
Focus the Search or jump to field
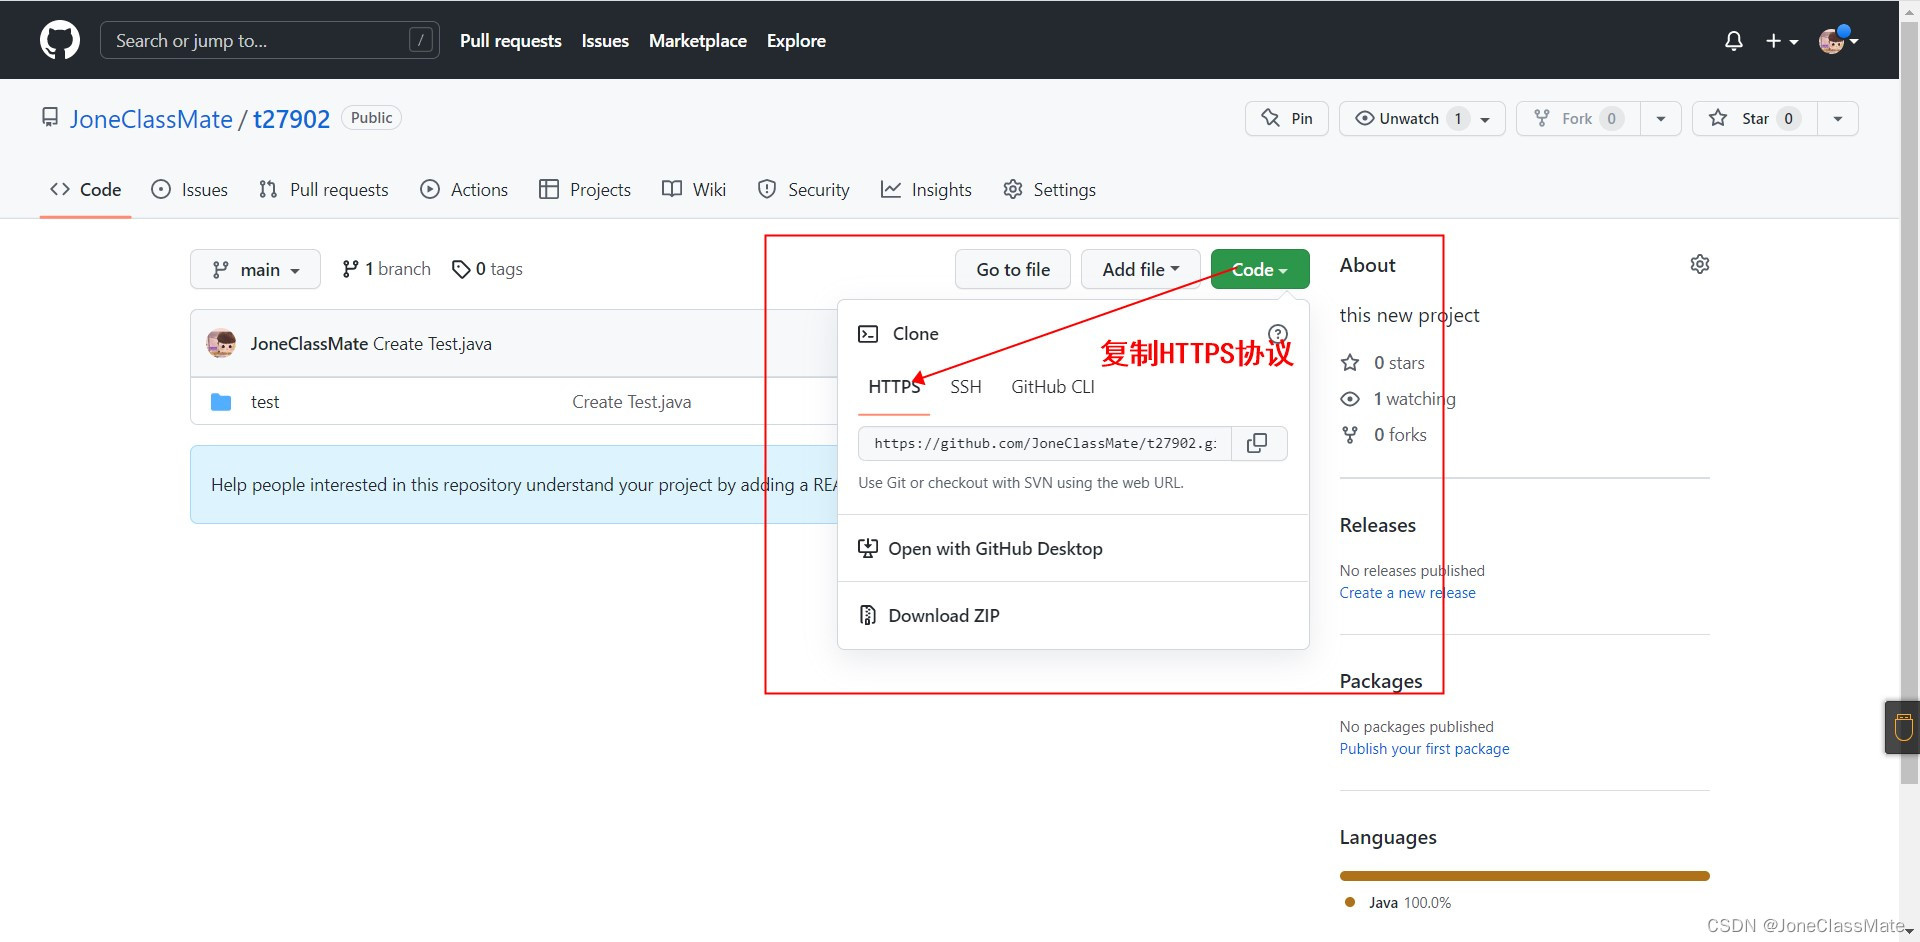click(270, 40)
